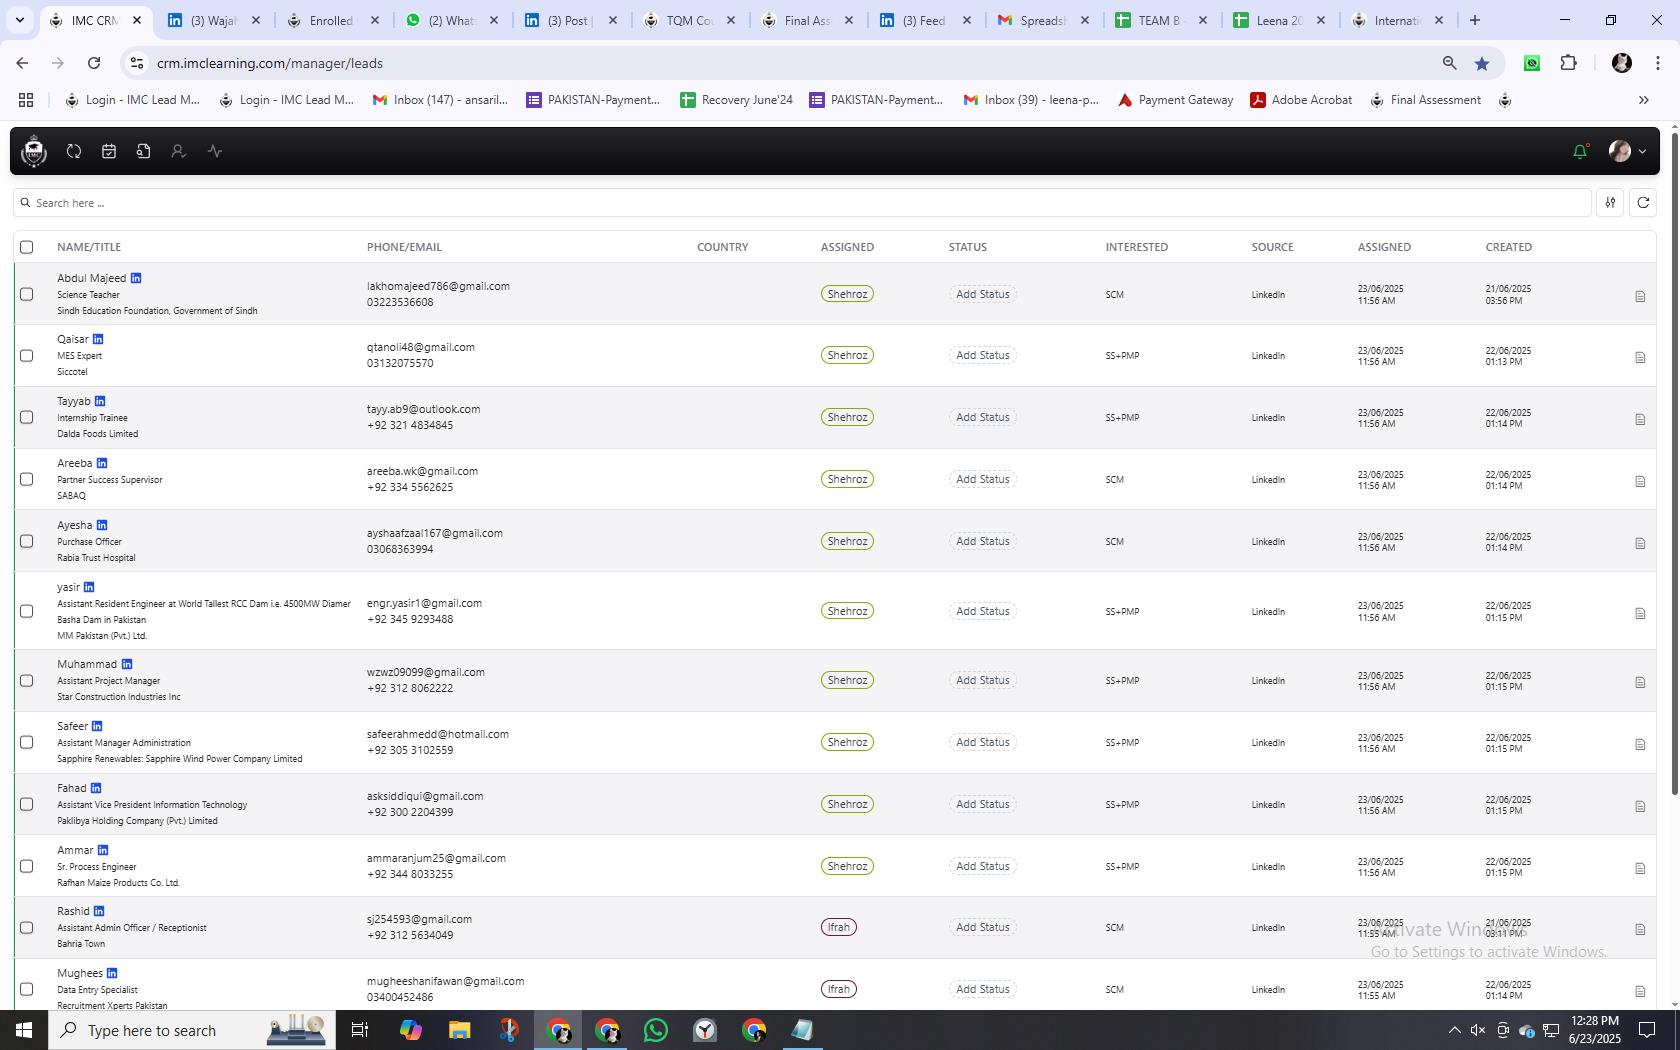Check the Abdul Majeed lead checkbox
Image resolution: width=1680 pixels, height=1050 pixels.
tap(27, 294)
